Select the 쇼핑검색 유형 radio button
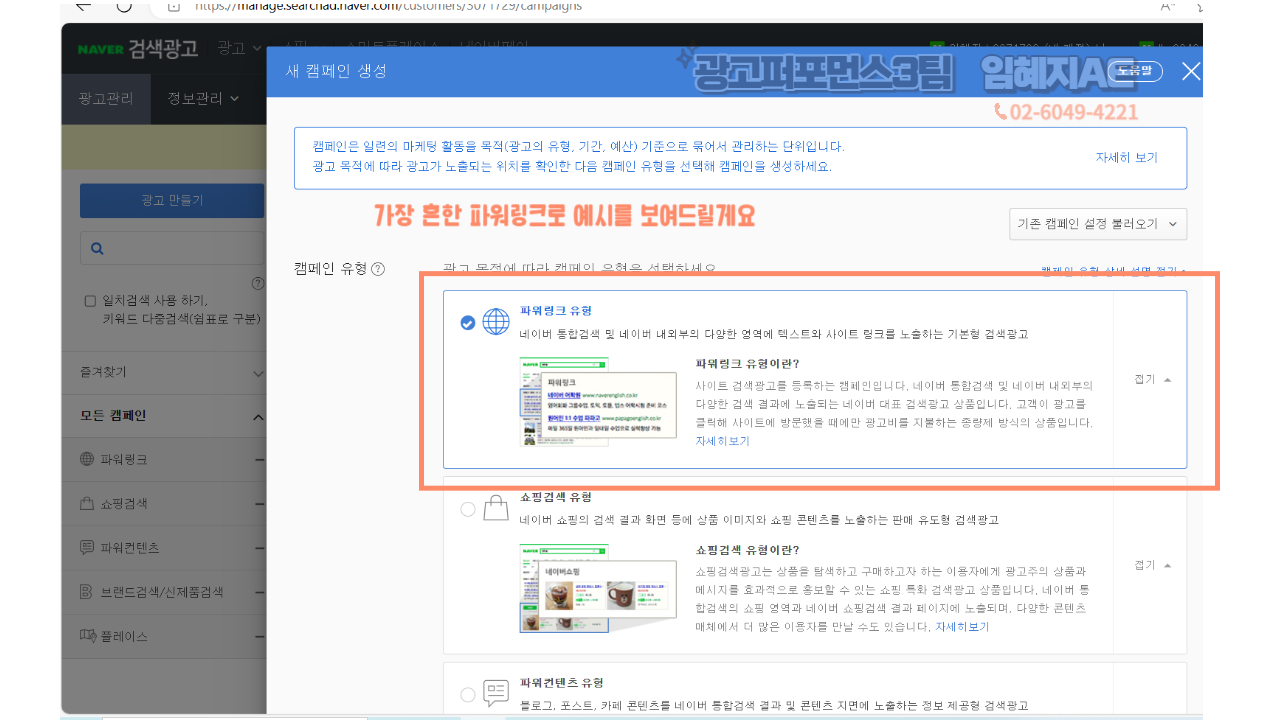The height and width of the screenshot is (720, 1280). (x=468, y=509)
